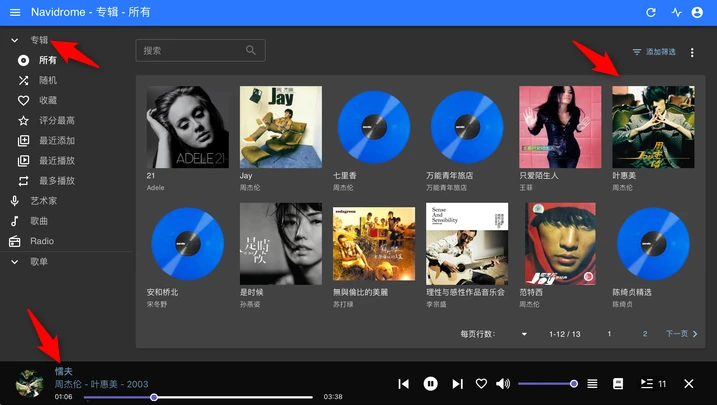Image resolution: width=717 pixels, height=405 pixels.
Task: Open the Jay album cover
Action: [x=281, y=127]
